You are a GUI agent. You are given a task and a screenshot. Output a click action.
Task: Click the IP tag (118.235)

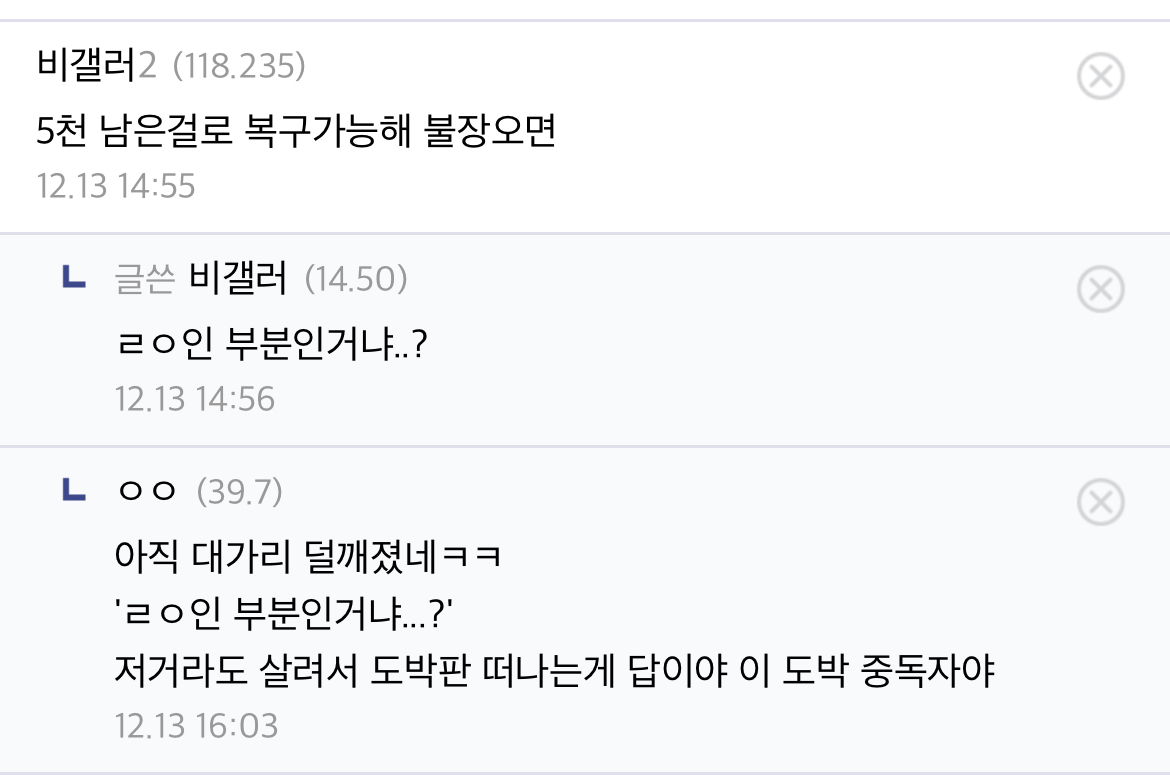[x=239, y=67]
